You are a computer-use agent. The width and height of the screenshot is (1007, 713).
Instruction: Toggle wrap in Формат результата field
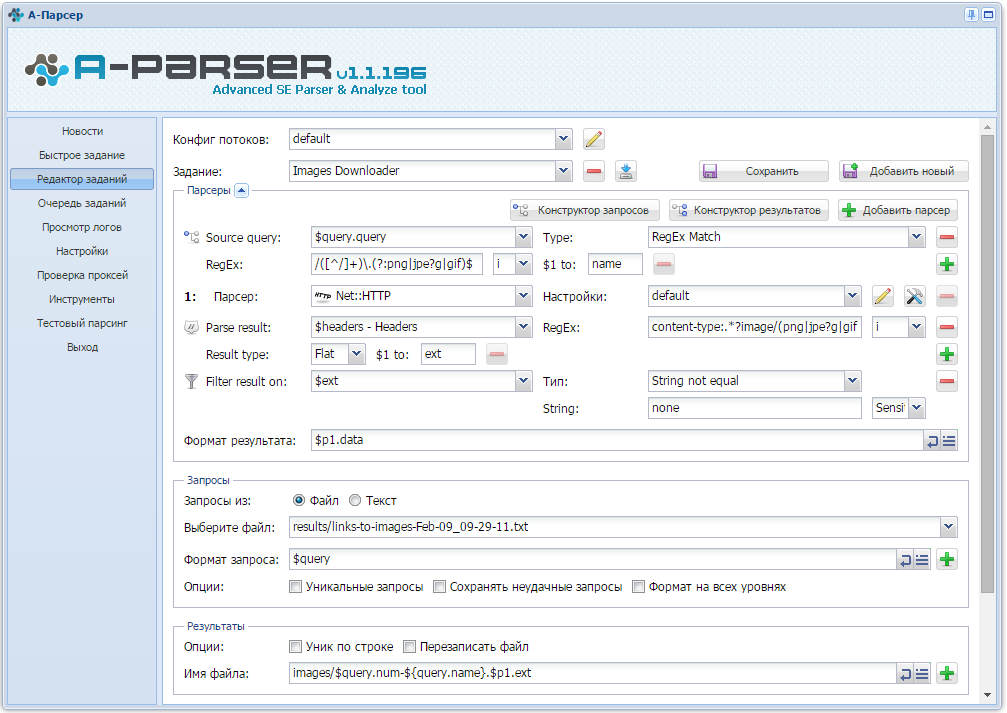933,441
